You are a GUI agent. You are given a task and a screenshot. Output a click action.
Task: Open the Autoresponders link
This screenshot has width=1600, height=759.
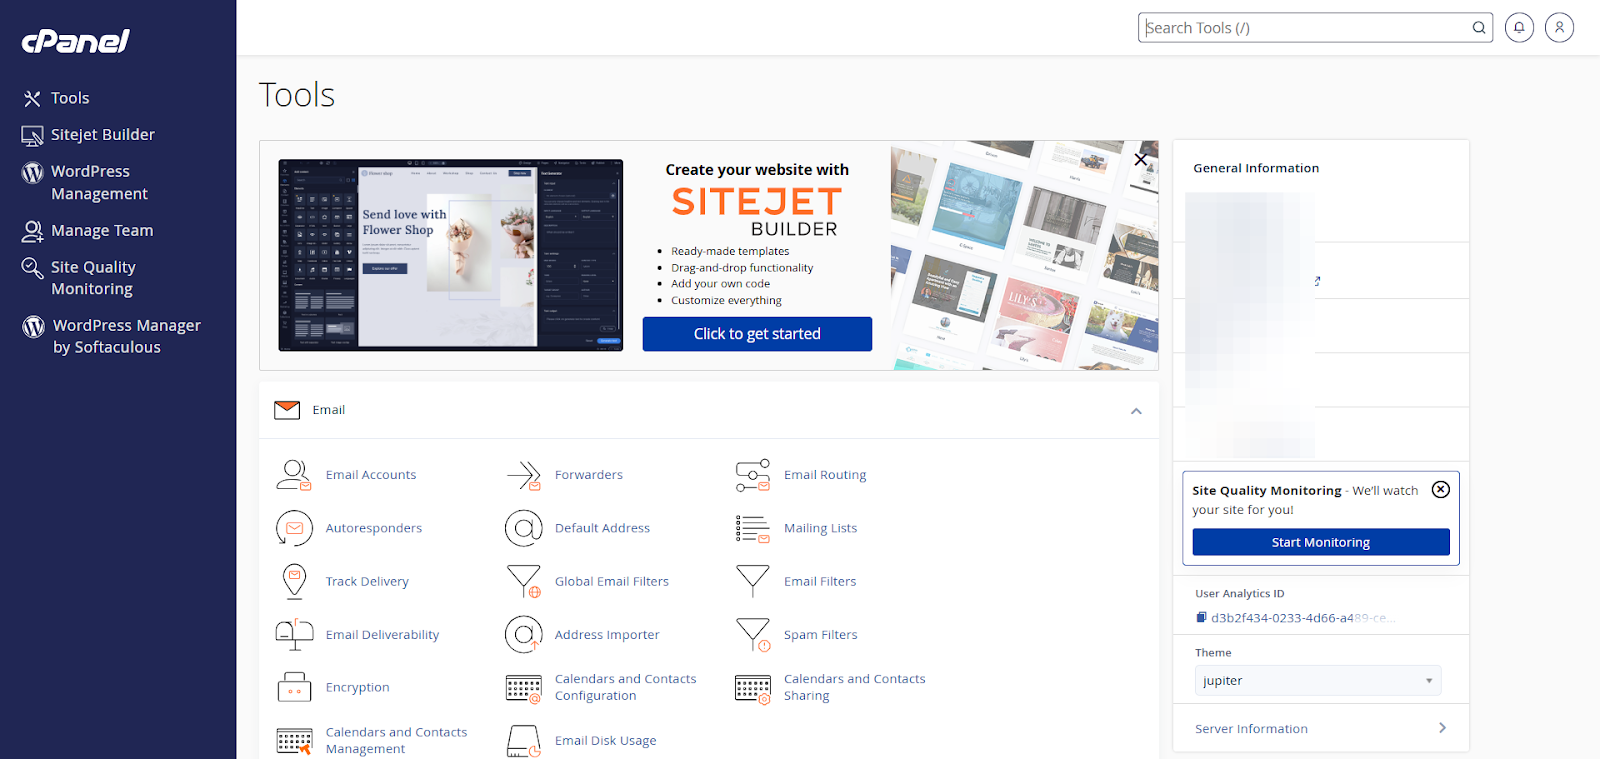coord(374,528)
